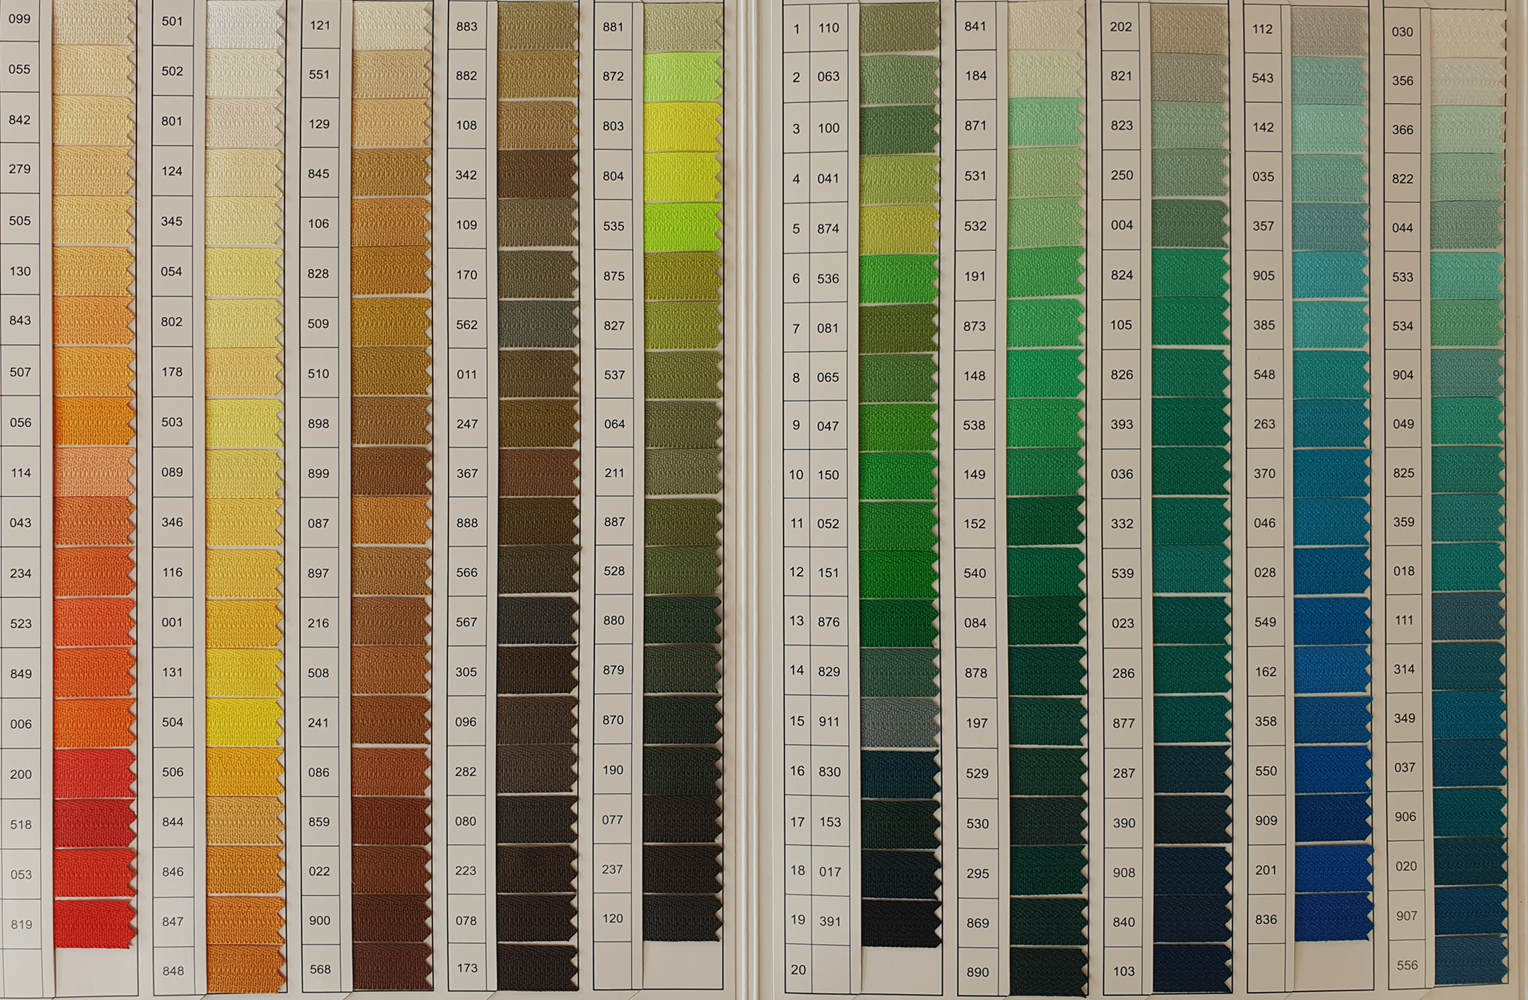1528x1000 pixels.
Task: Choose the yellow swatch labeled 504
Action: click(244, 722)
